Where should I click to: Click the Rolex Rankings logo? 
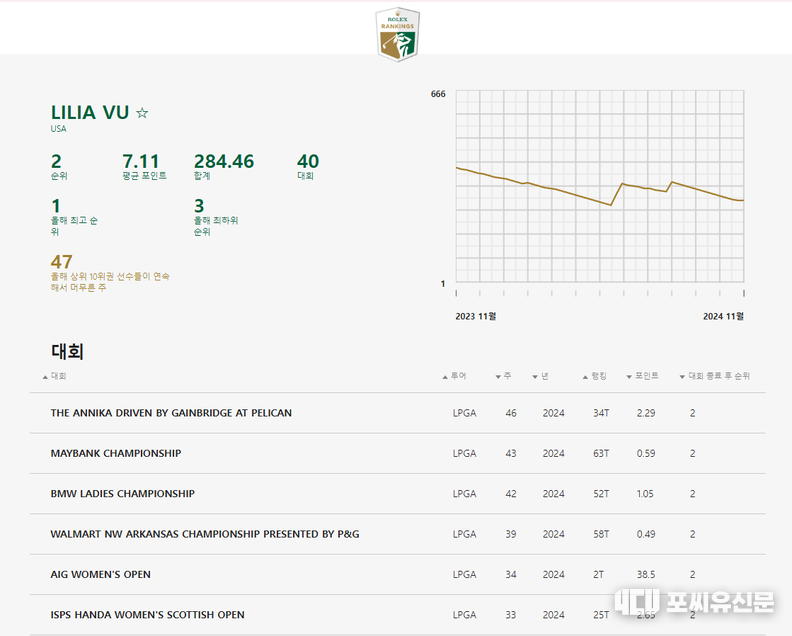[x=398, y=34]
